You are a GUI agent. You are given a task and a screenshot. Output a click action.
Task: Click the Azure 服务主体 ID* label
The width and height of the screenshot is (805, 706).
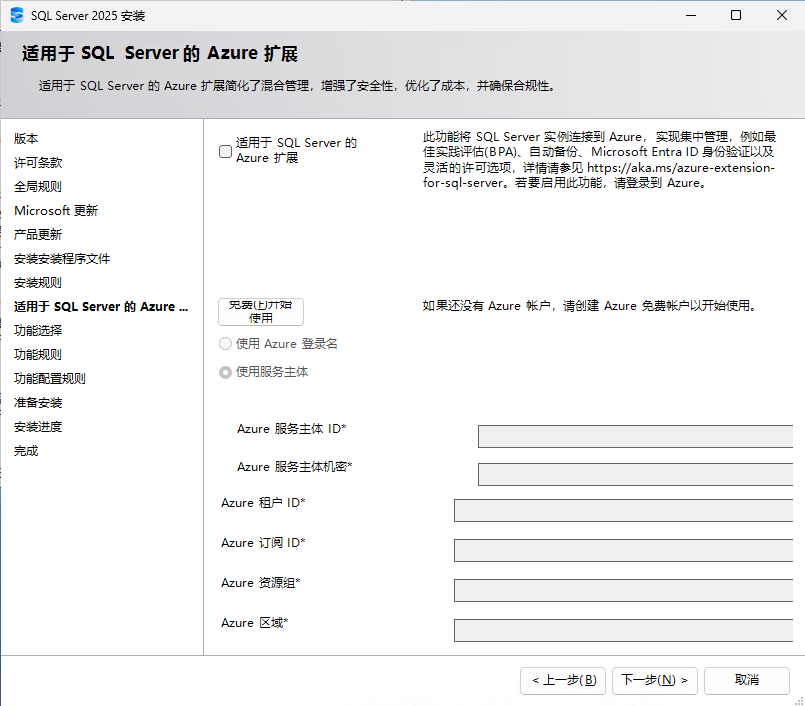(292, 429)
